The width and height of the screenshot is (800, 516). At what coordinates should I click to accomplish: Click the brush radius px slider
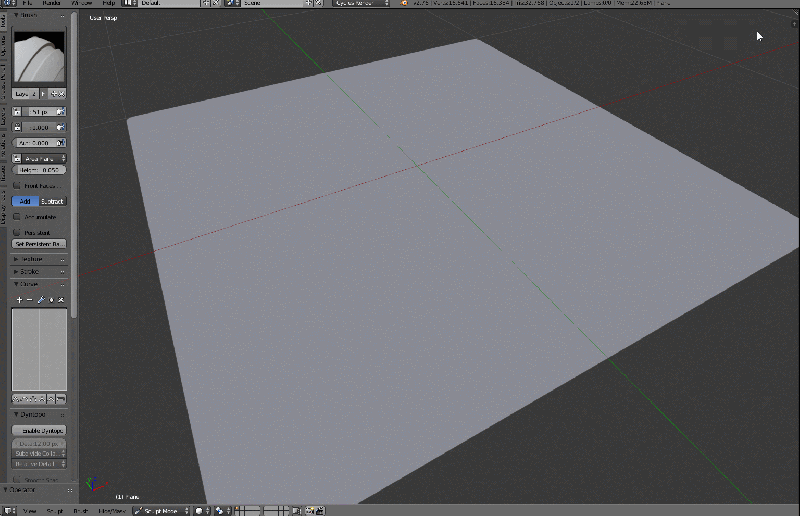click(x=39, y=112)
